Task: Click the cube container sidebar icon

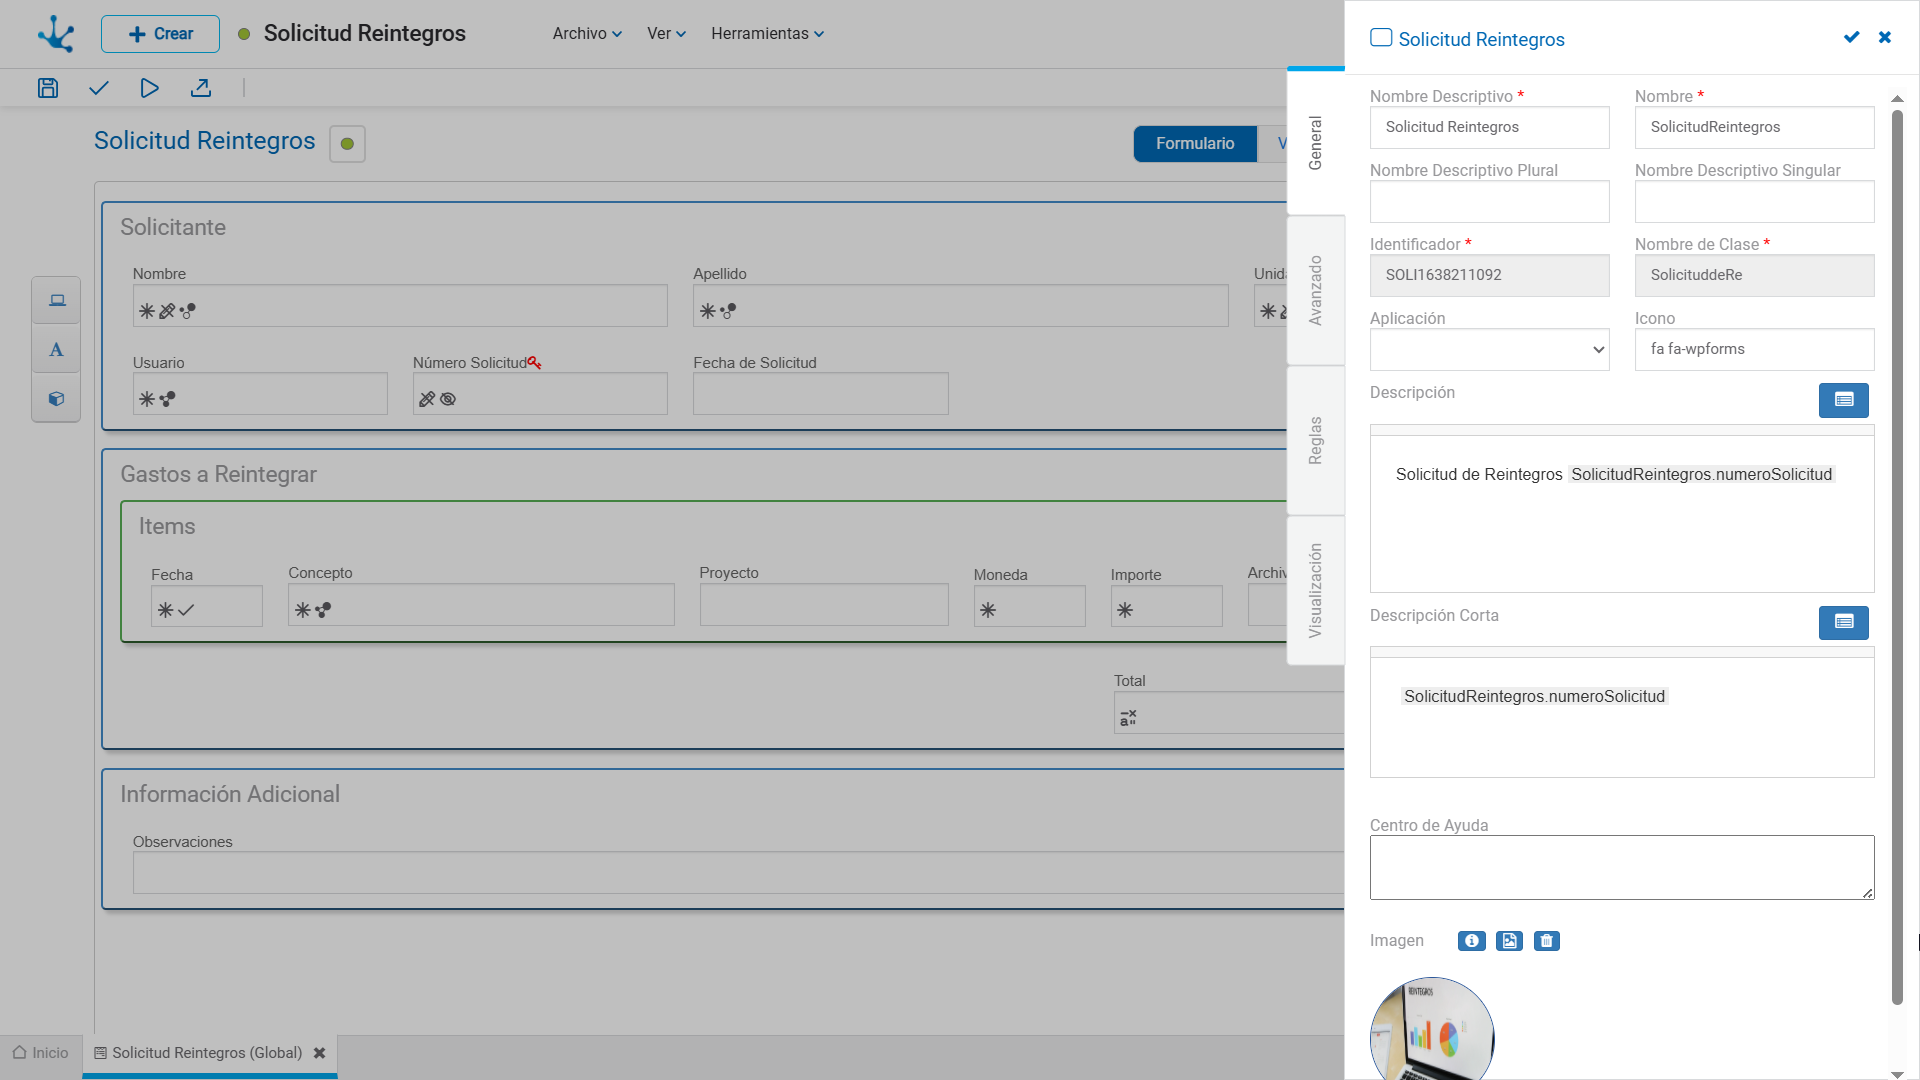Action: tap(56, 399)
